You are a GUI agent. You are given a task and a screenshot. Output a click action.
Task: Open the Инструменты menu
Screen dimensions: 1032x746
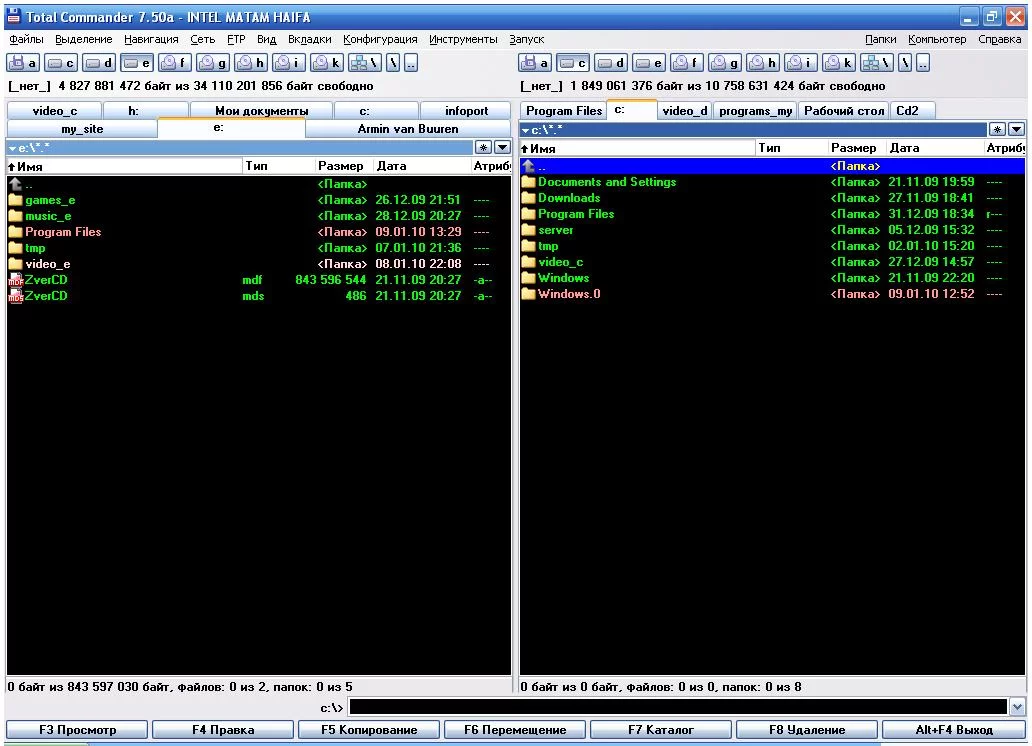pos(463,40)
